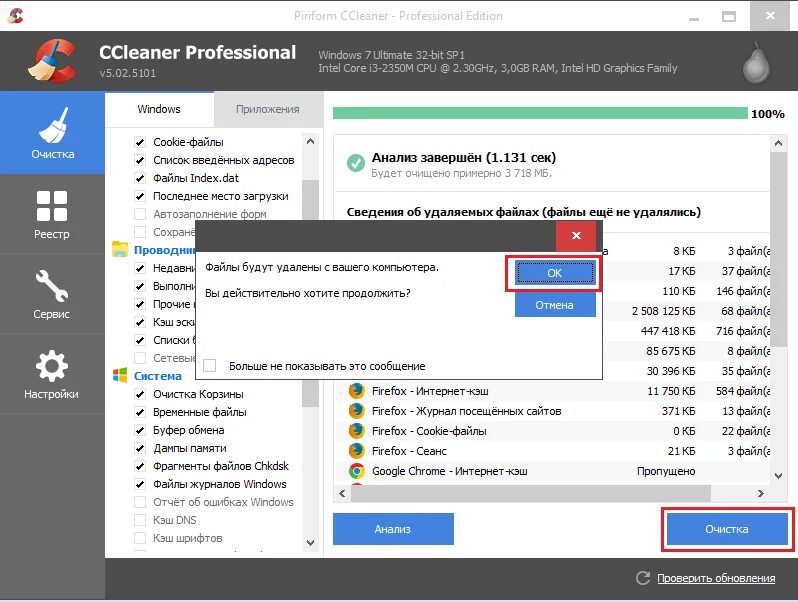798x602 pixels.
Task: Click the Google Chrome icon in results
Action: tap(357, 471)
